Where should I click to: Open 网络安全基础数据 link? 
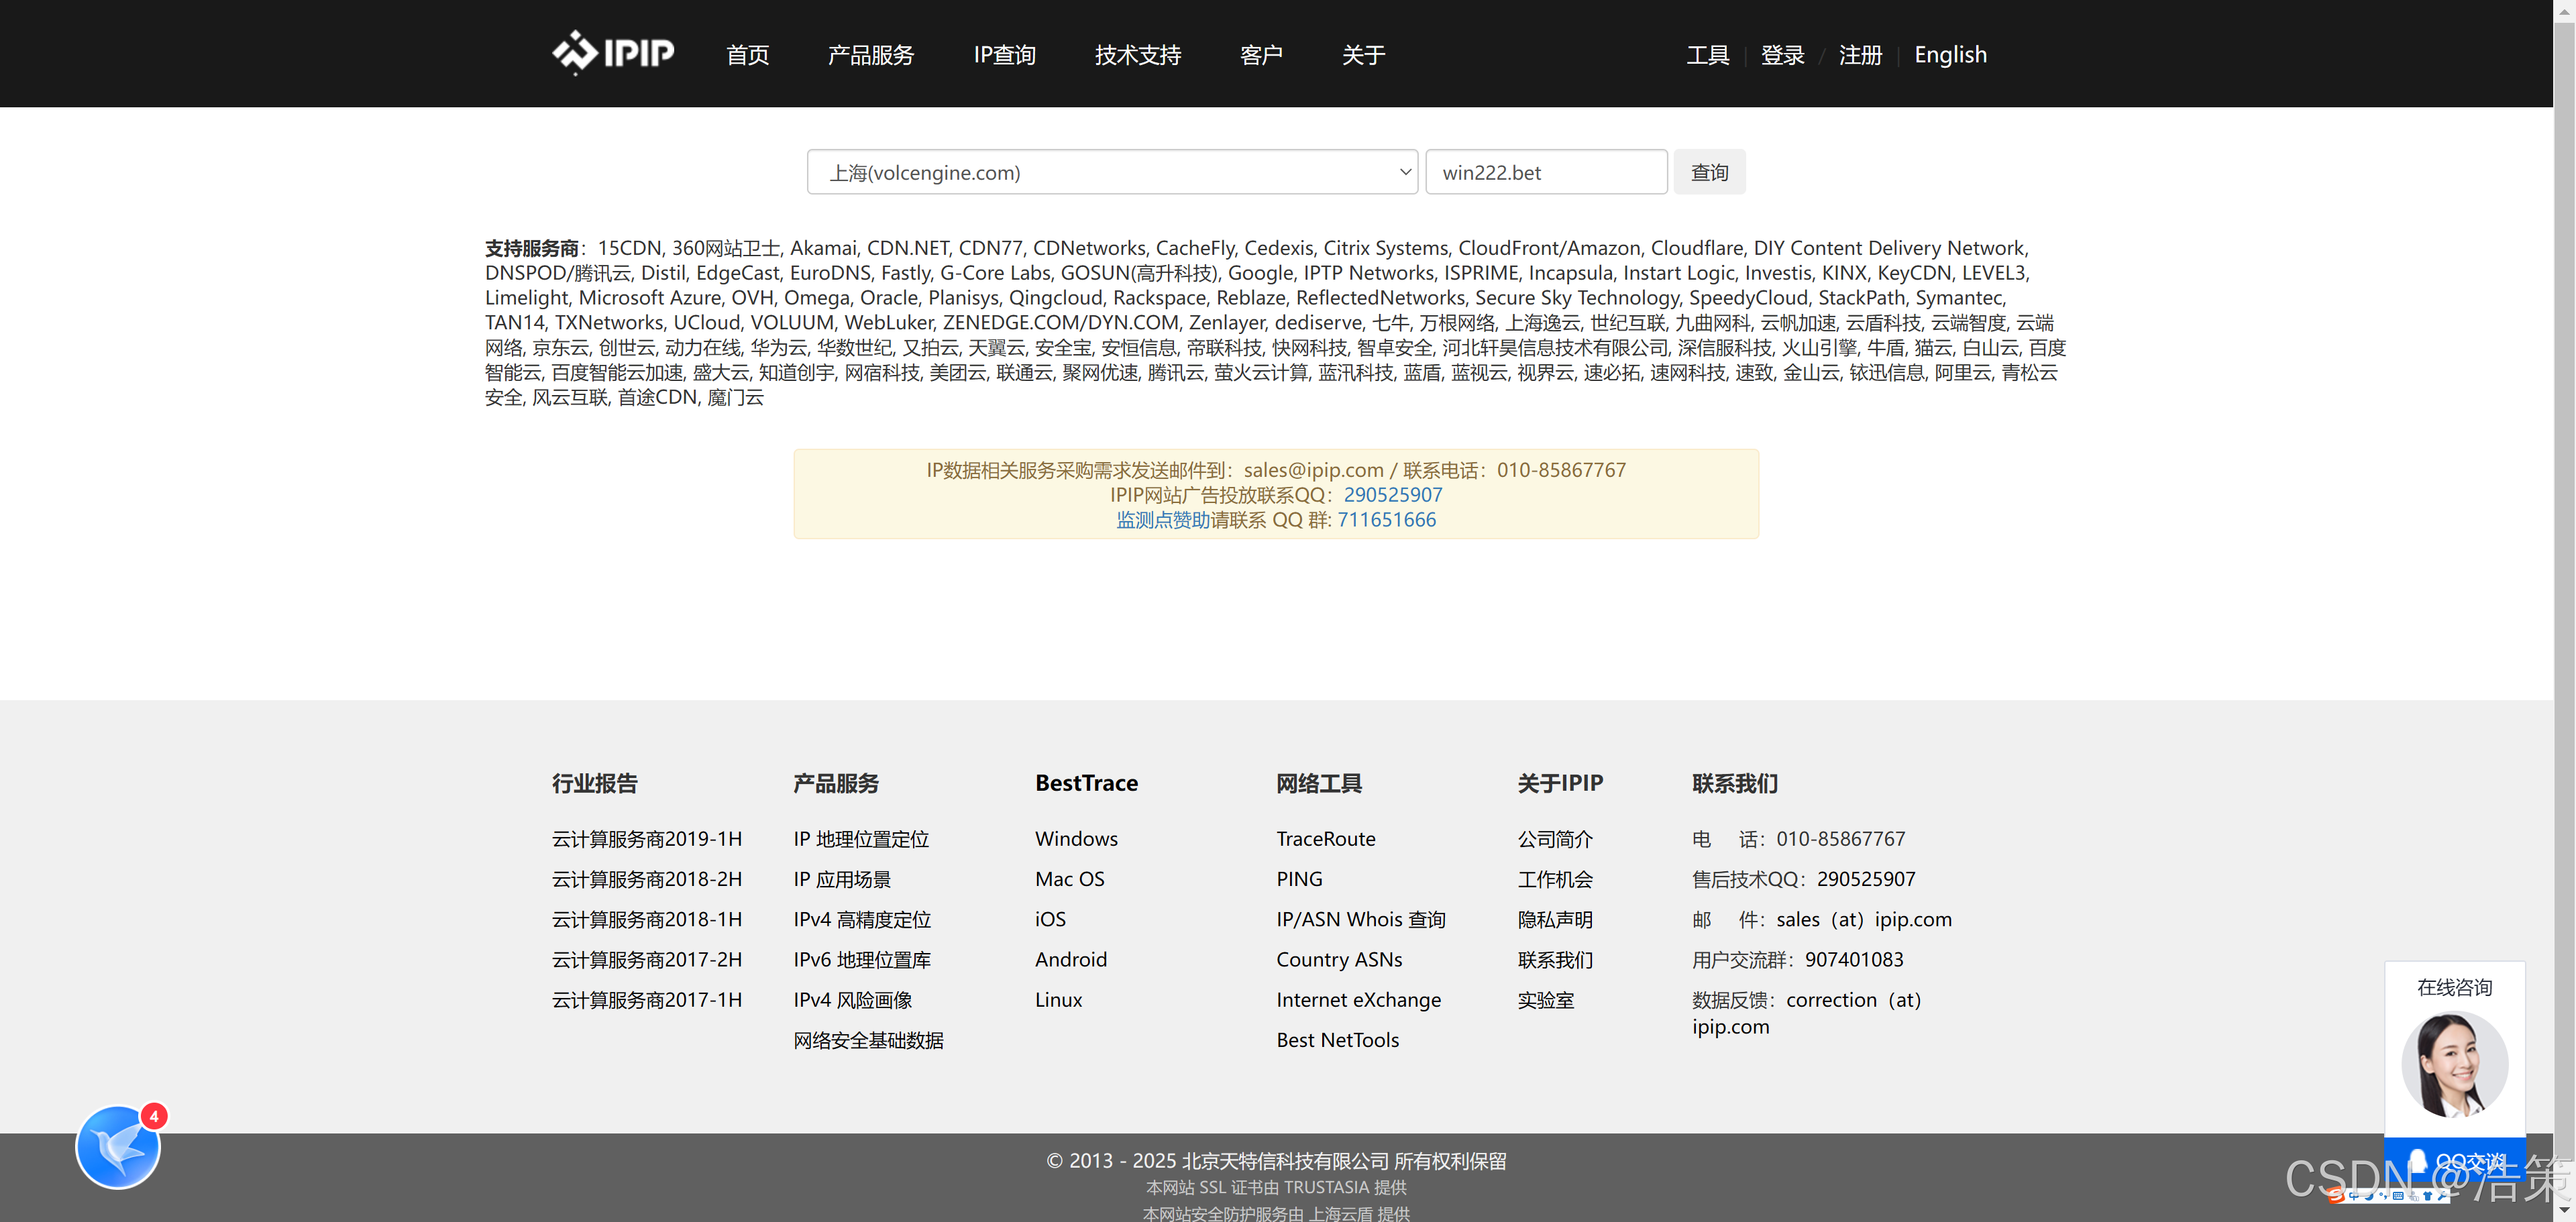pos(868,1040)
